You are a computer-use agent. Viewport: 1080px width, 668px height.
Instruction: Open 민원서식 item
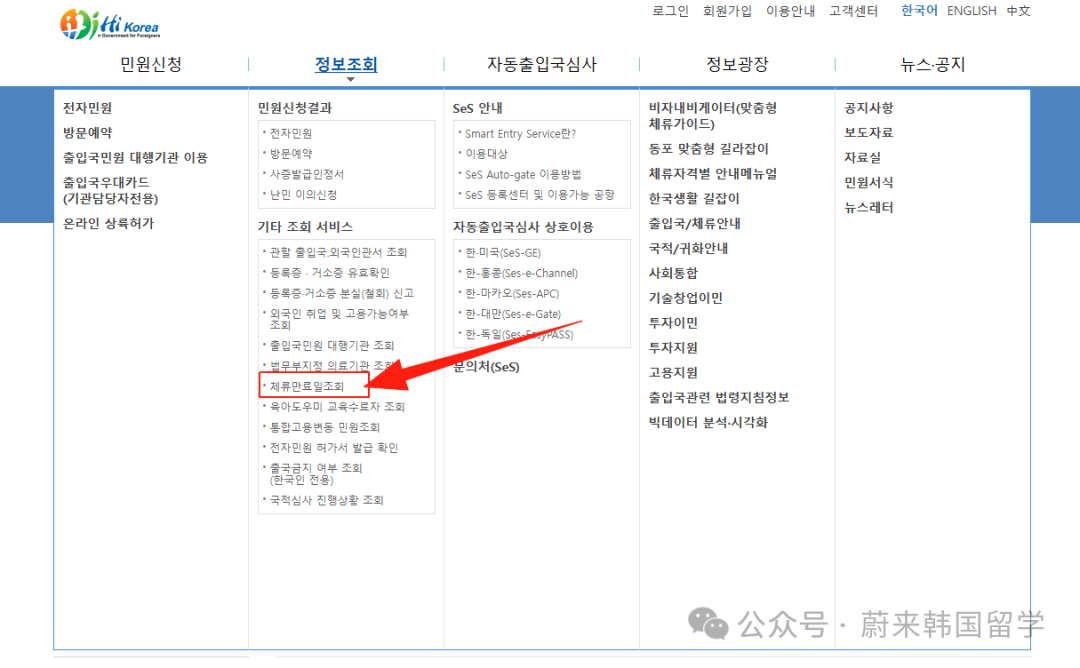(869, 182)
